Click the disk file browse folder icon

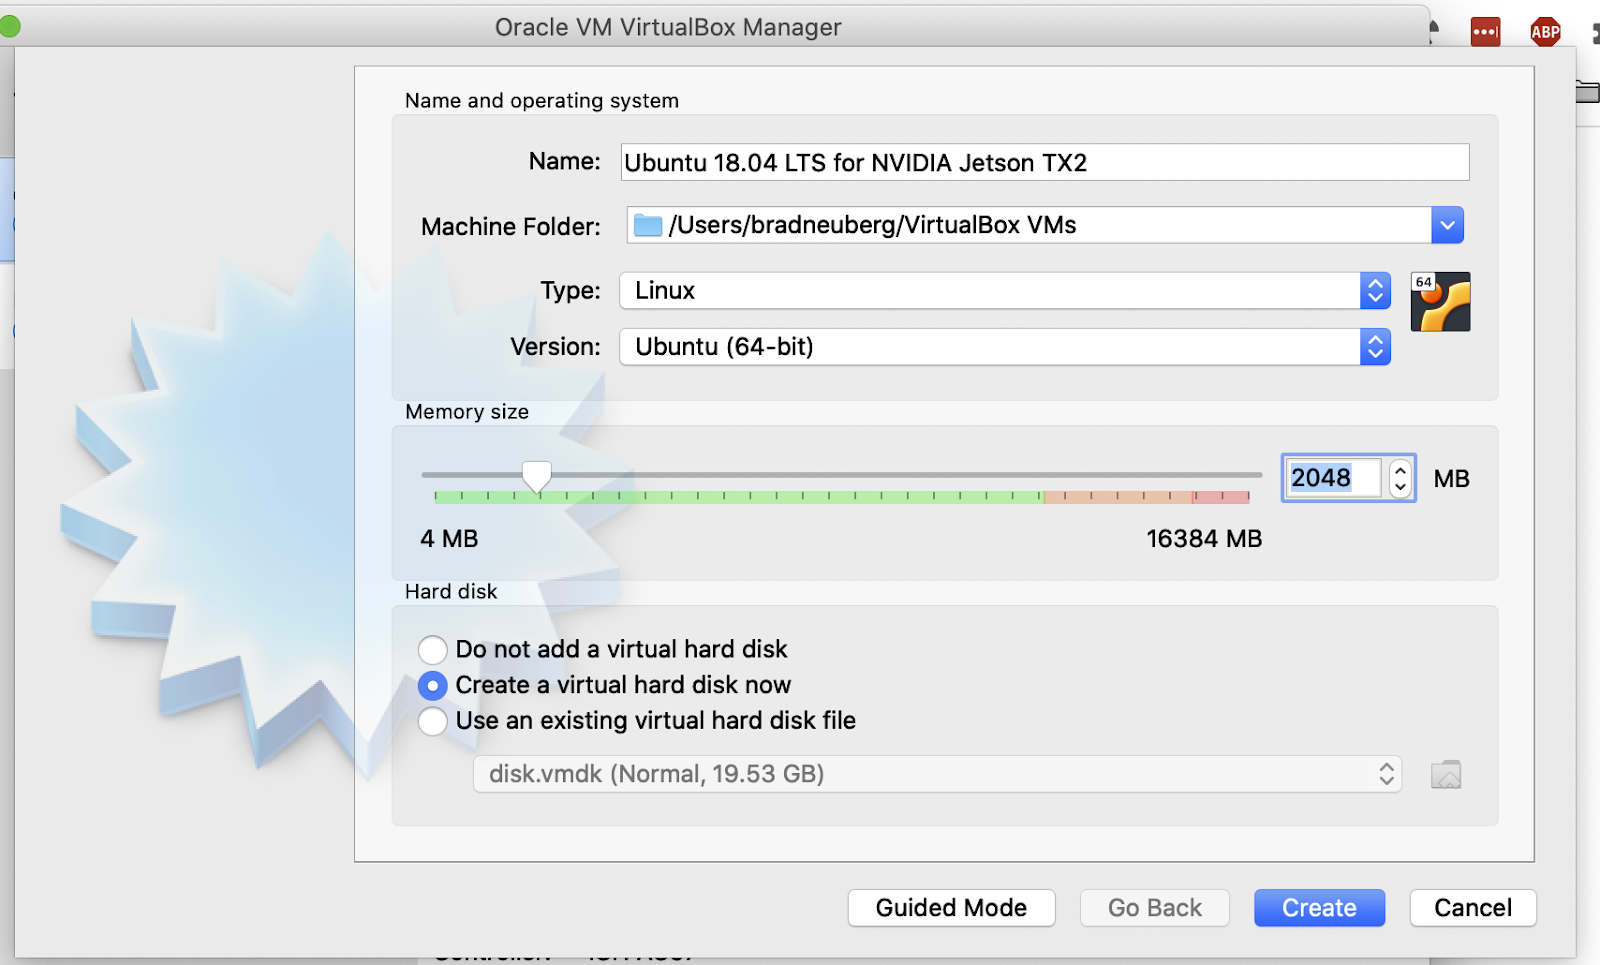click(x=1446, y=774)
